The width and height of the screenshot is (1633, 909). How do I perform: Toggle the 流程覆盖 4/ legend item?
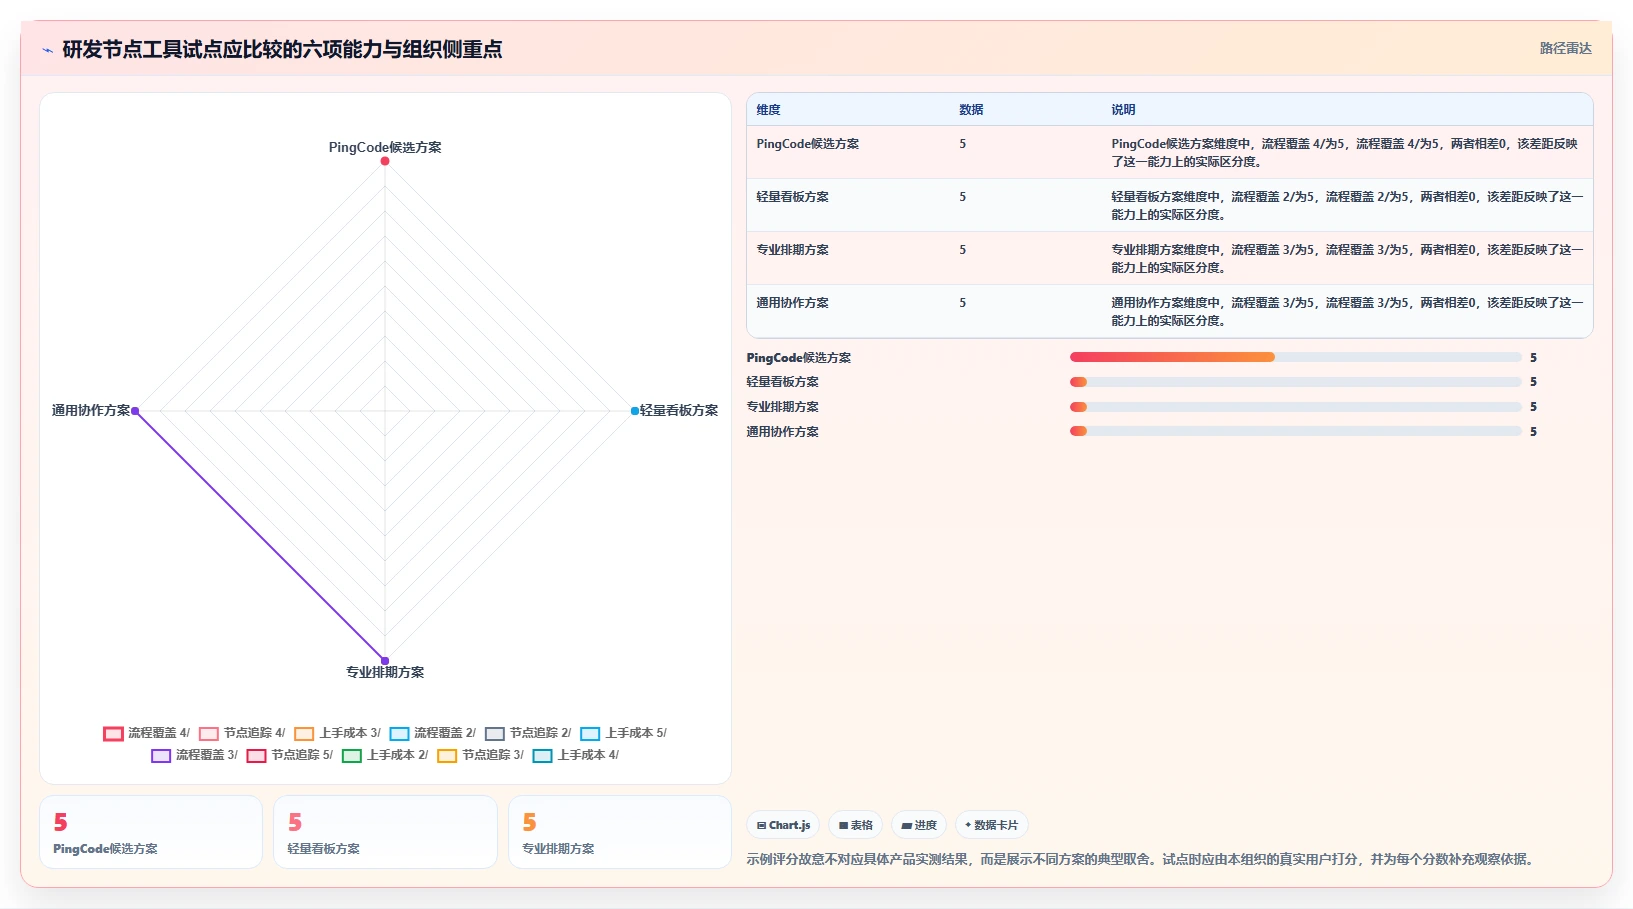[146, 733]
